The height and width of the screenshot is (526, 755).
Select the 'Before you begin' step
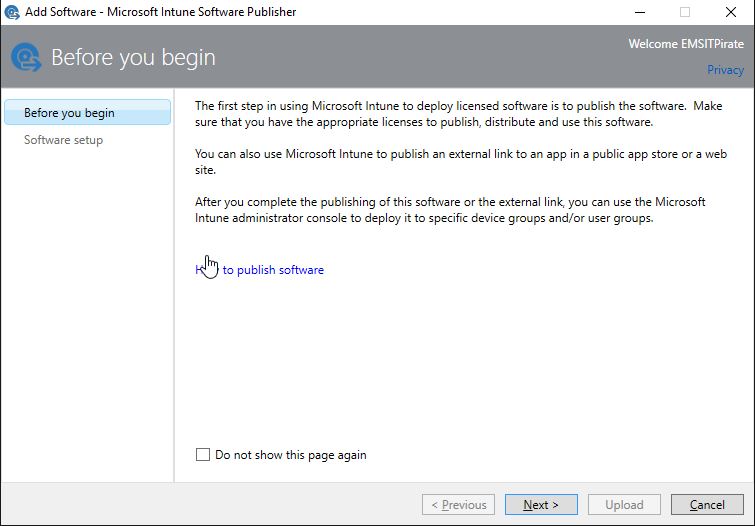coord(87,112)
